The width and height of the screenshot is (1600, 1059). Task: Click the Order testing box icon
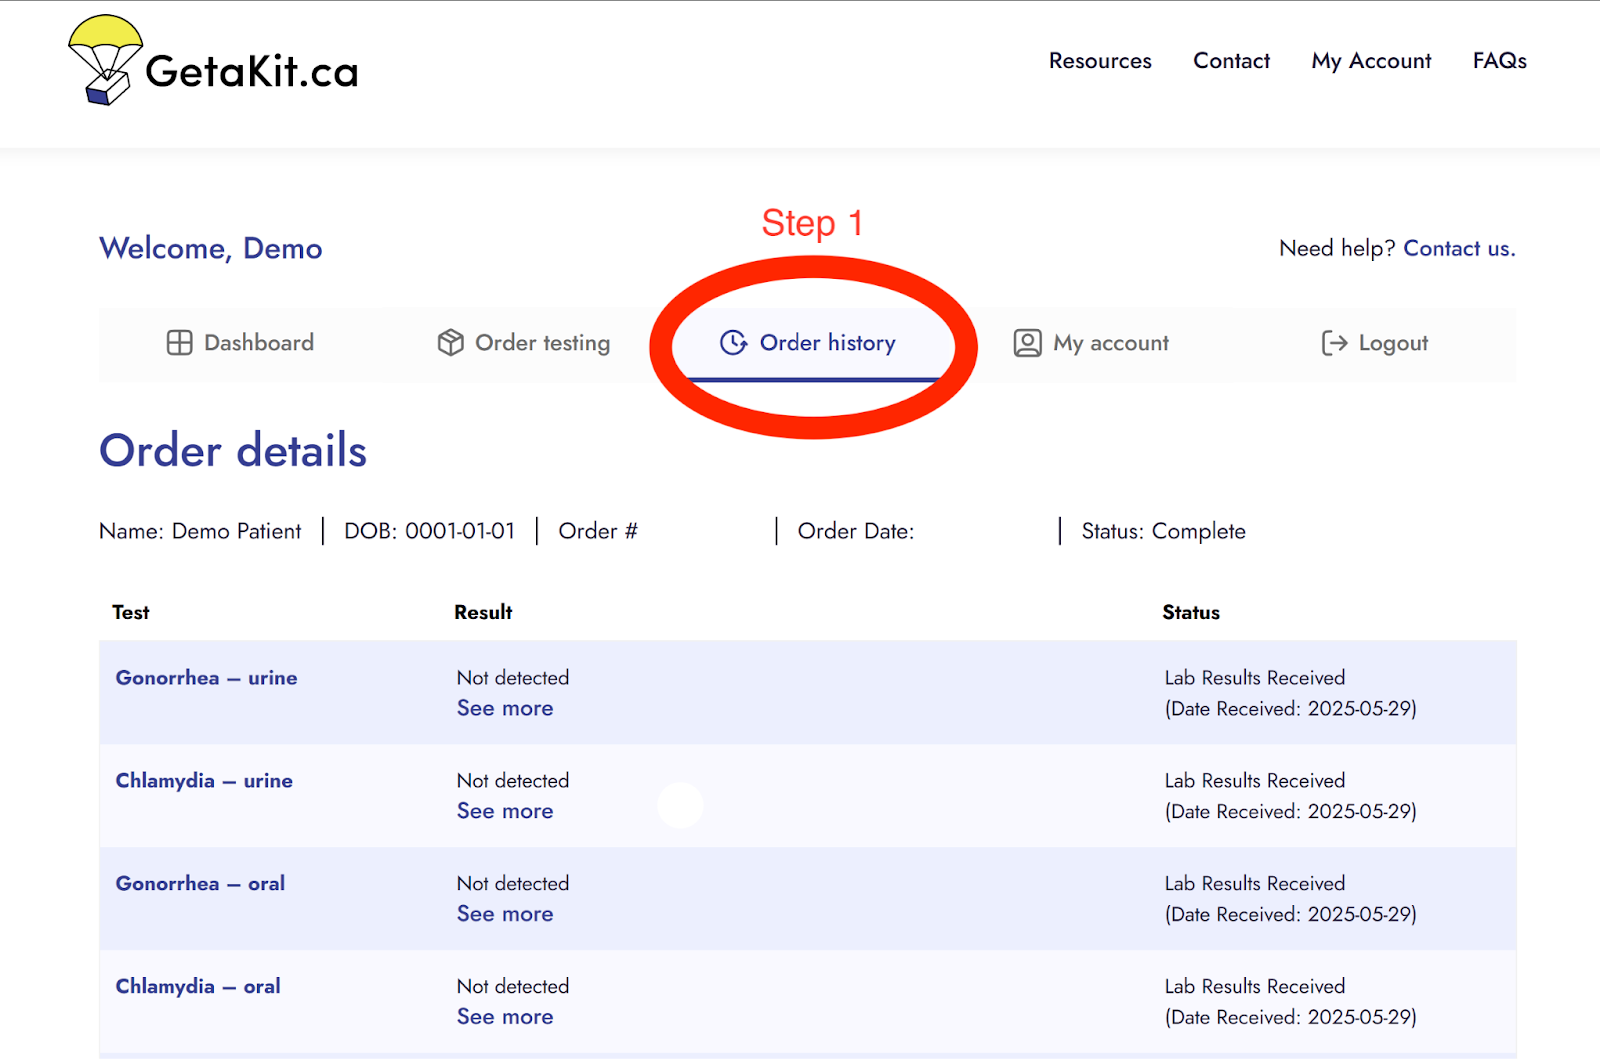pos(450,343)
